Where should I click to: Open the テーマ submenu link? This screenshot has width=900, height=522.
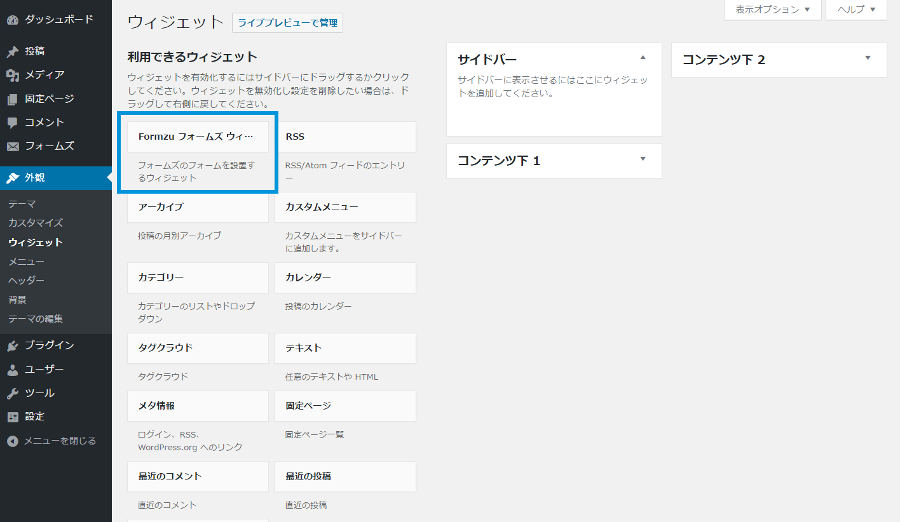tap(22, 204)
